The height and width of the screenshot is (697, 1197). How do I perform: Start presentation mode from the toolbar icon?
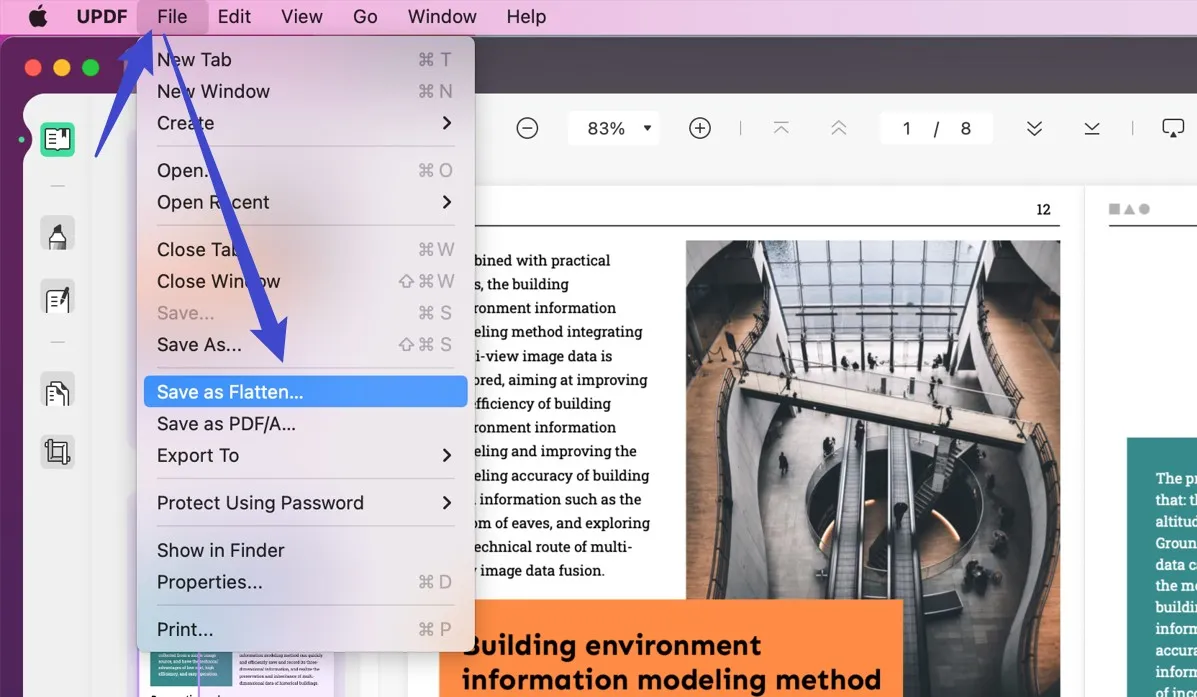click(x=1172, y=128)
